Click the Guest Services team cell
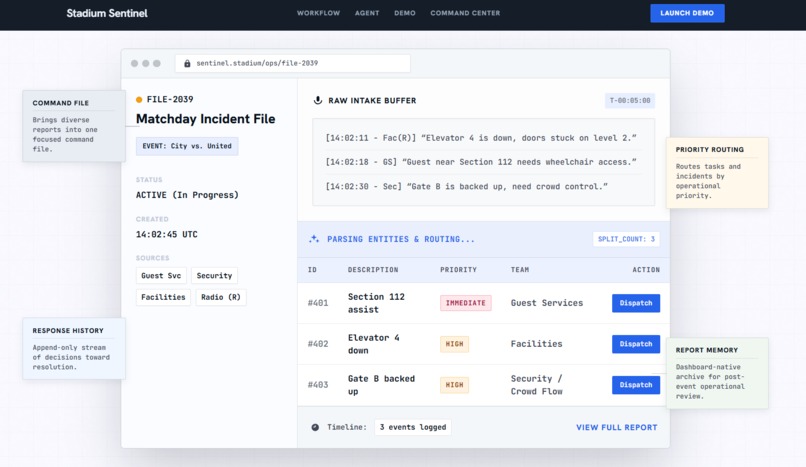 point(547,303)
